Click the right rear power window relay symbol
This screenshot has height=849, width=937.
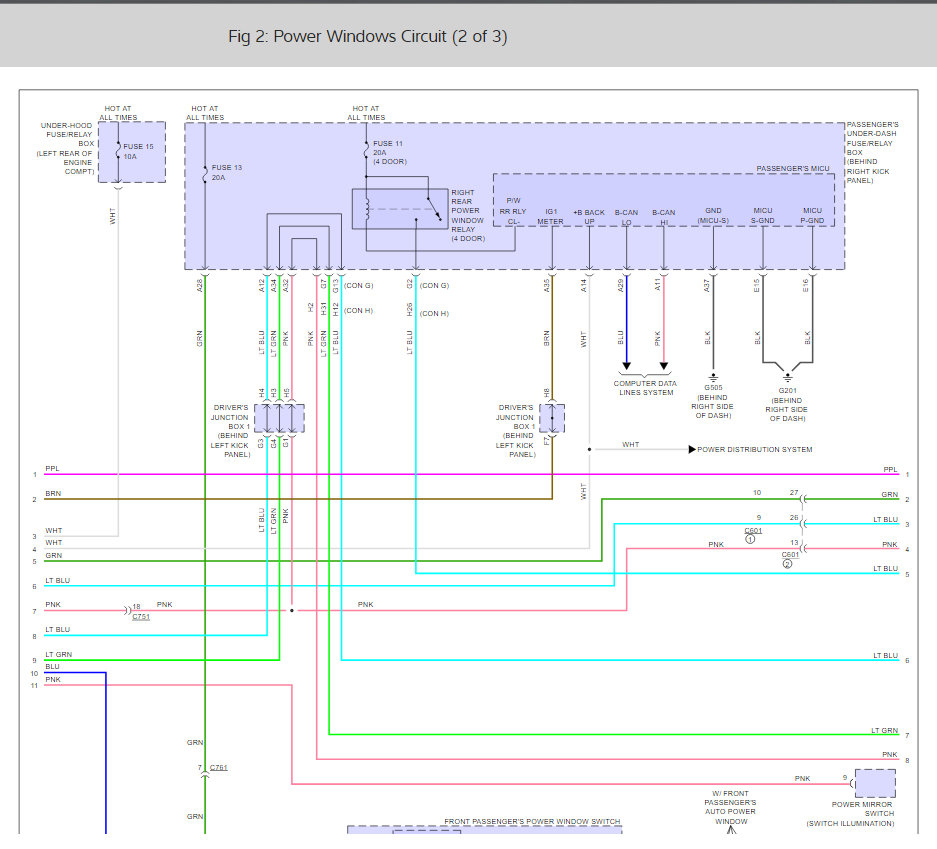pos(400,209)
